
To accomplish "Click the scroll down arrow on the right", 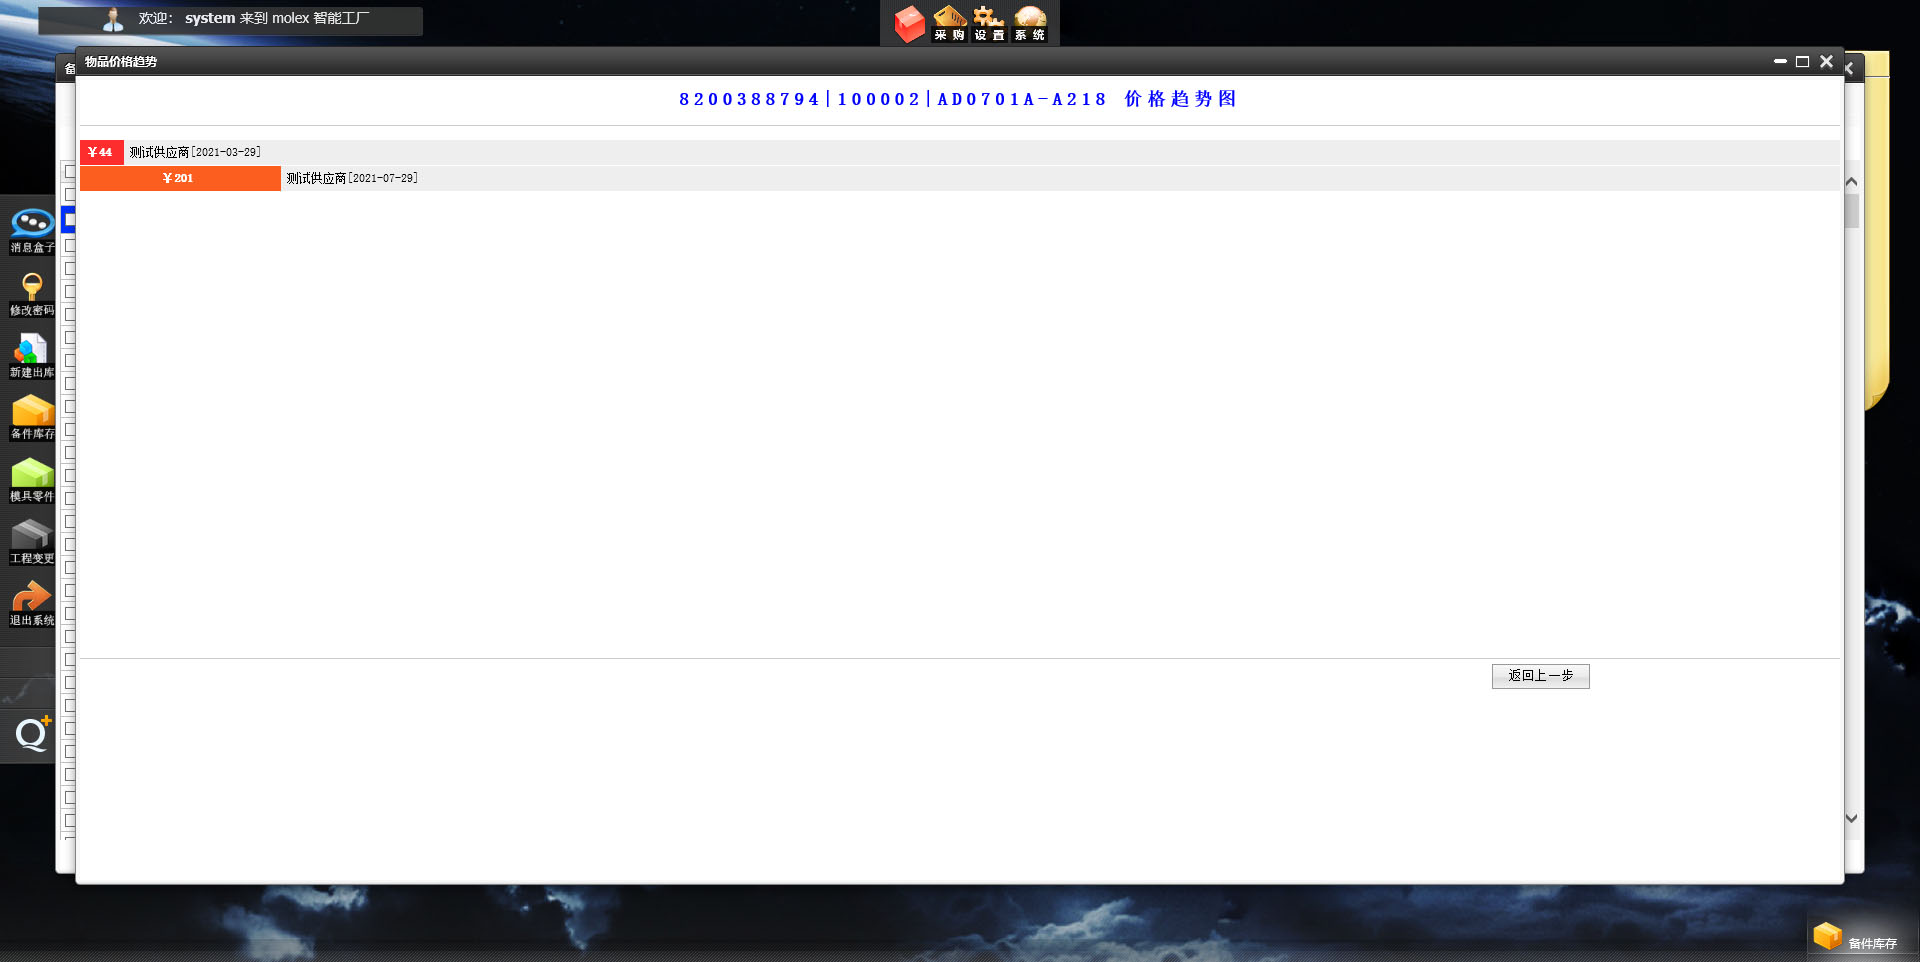I will 1851,818.
